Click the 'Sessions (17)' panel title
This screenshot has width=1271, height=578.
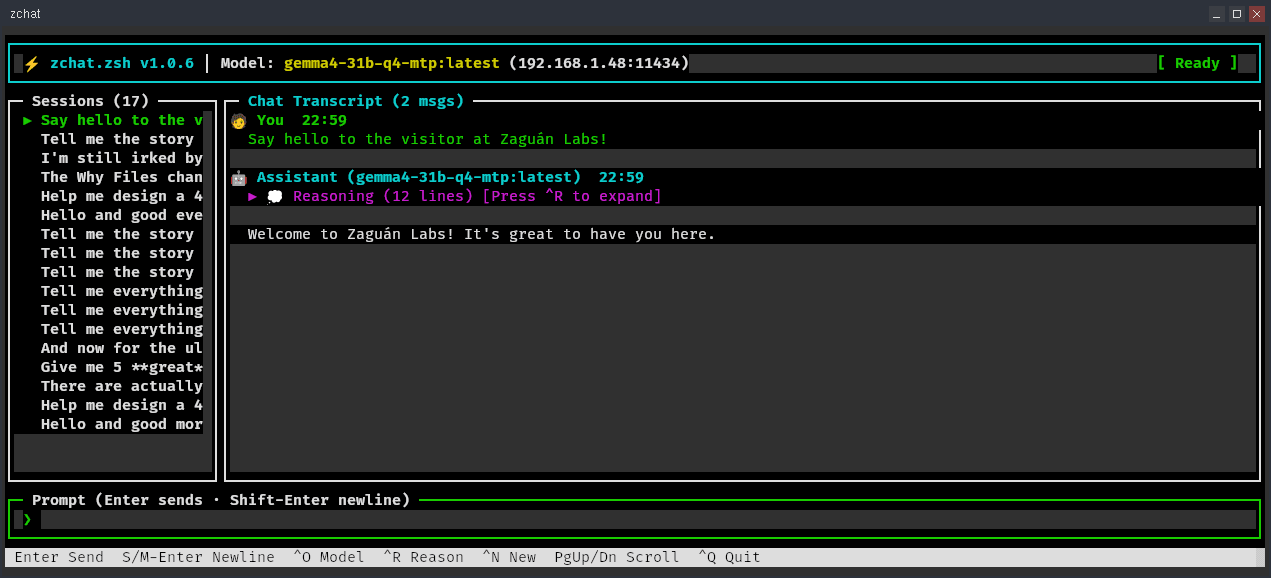coord(90,101)
